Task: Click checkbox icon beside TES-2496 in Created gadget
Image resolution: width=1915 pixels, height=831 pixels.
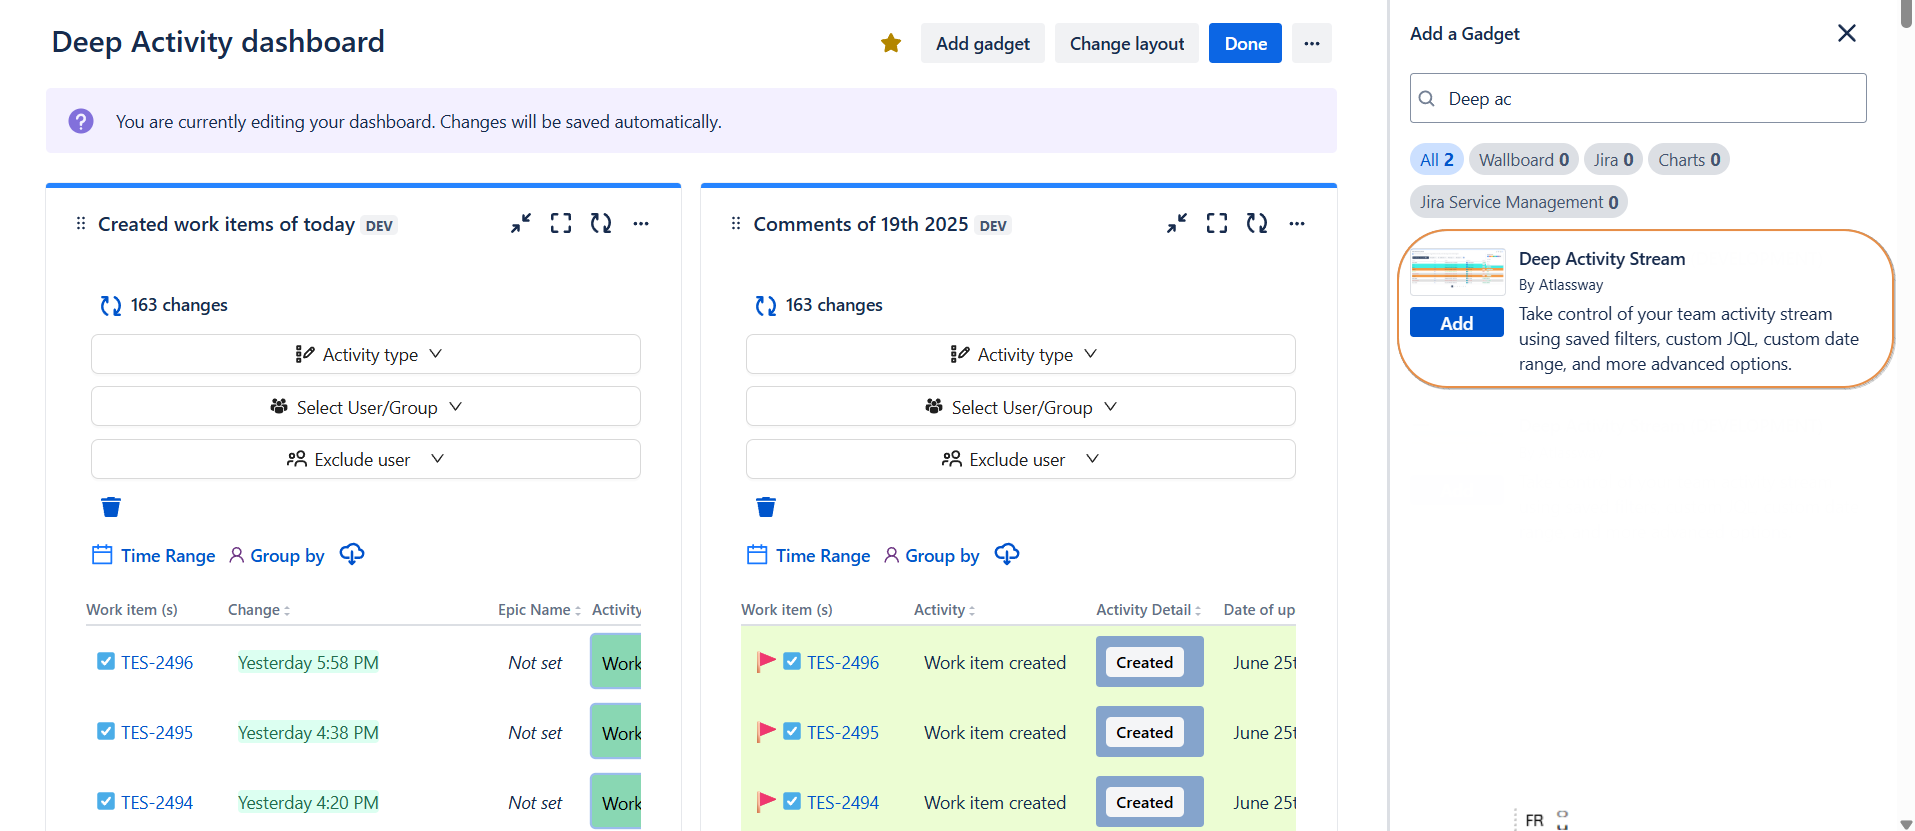Action: click(106, 661)
